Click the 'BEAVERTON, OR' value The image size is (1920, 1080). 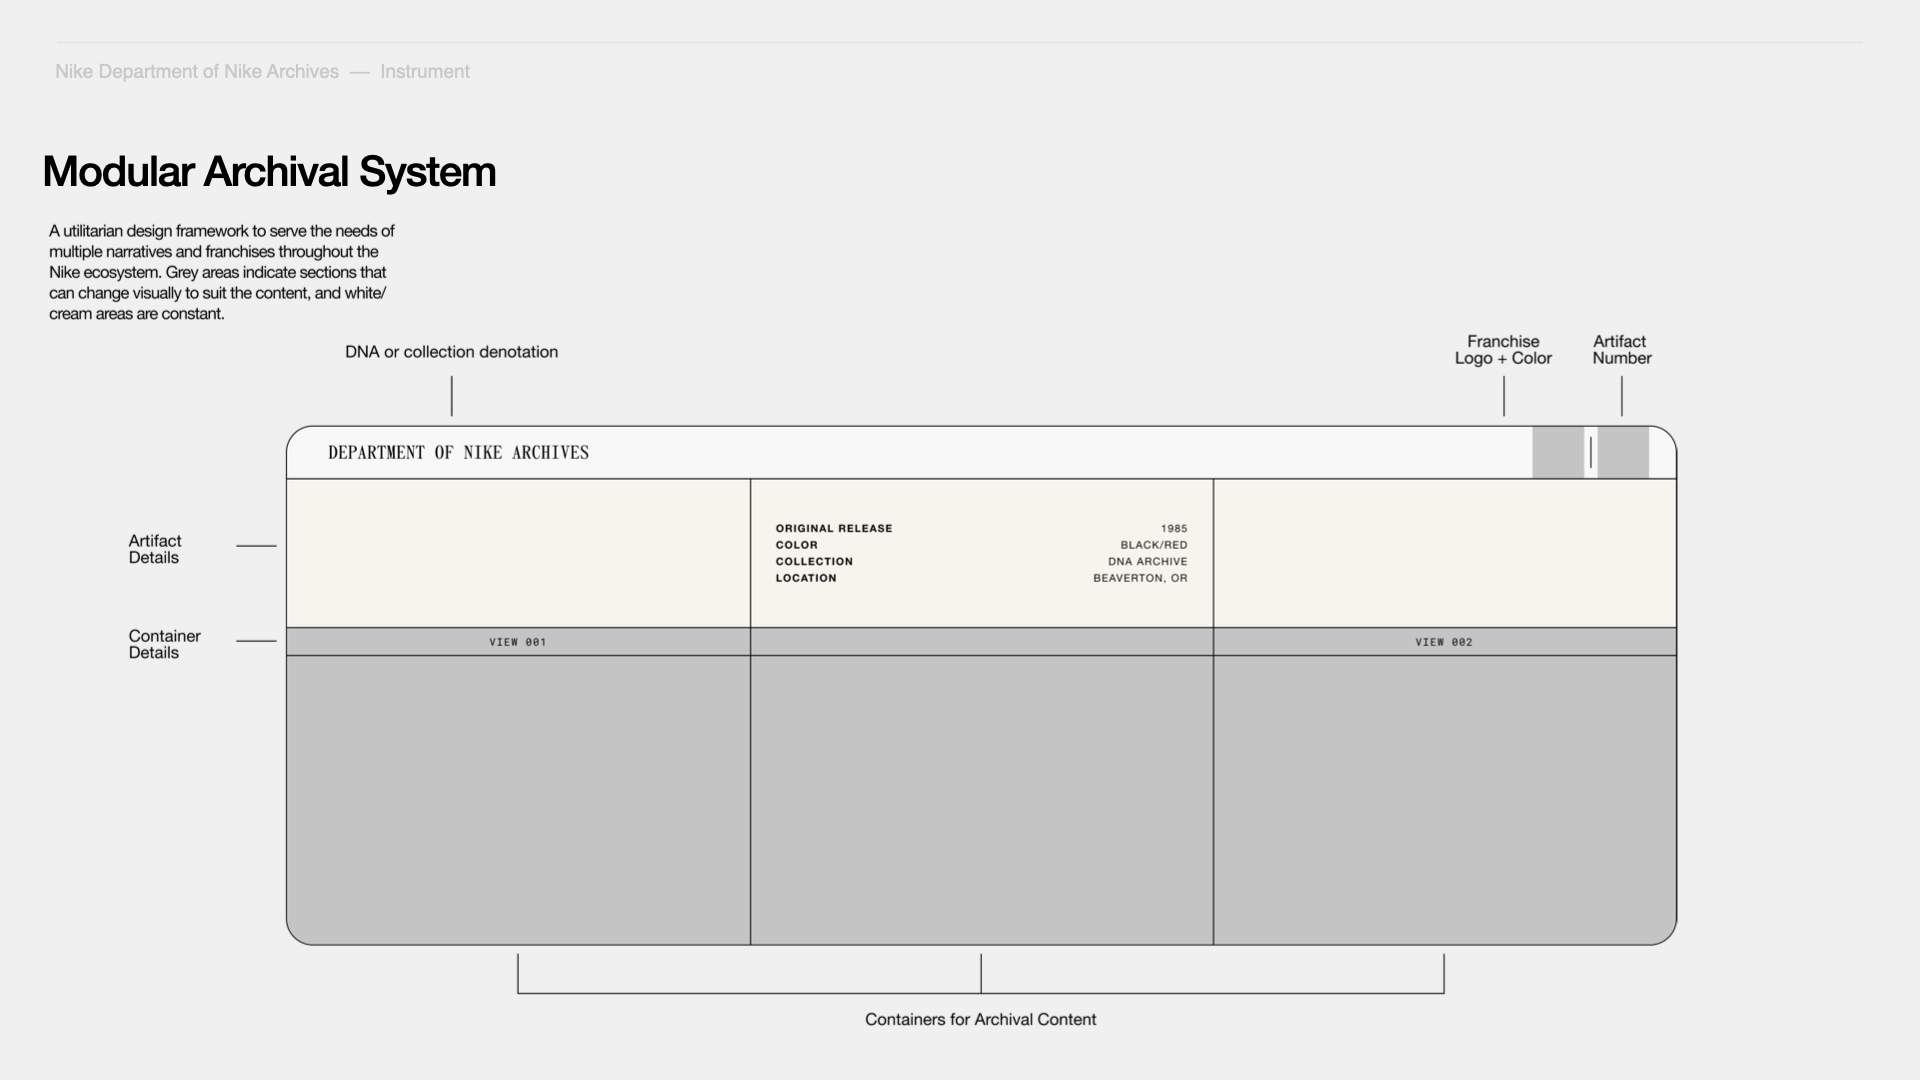[1140, 578]
